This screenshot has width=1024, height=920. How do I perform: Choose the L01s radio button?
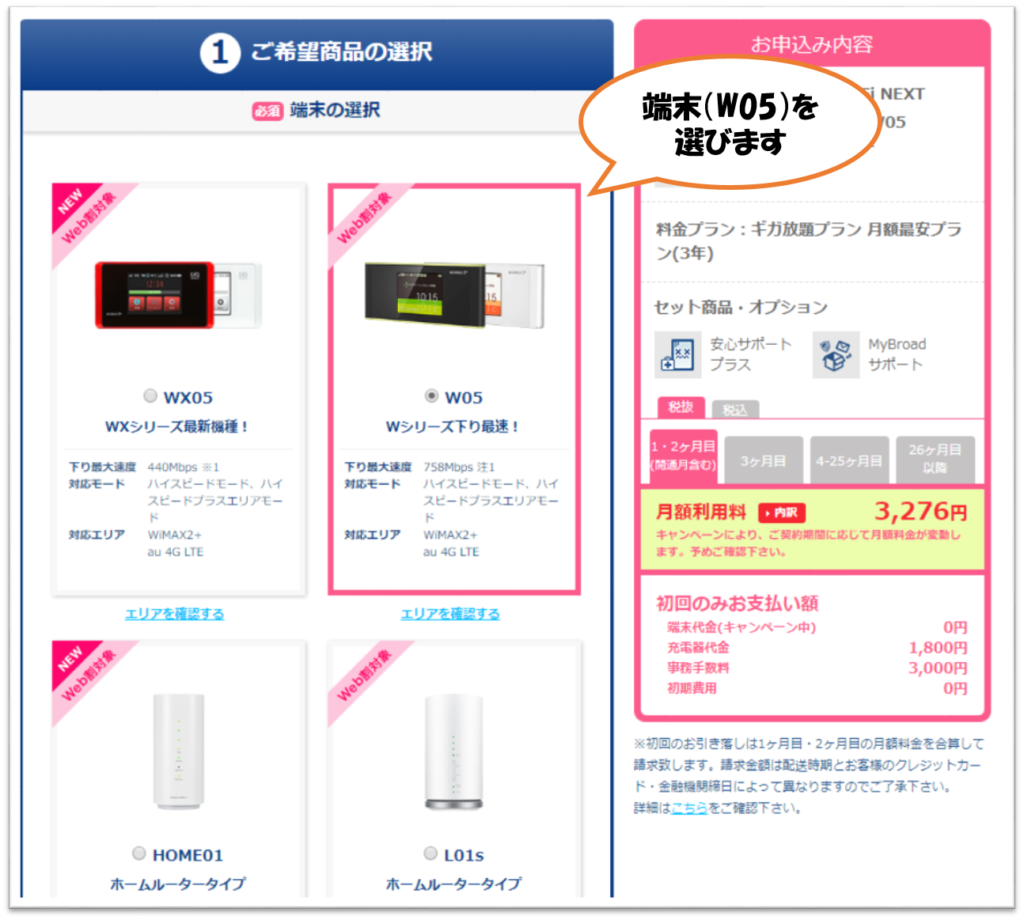click(x=430, y=853)
